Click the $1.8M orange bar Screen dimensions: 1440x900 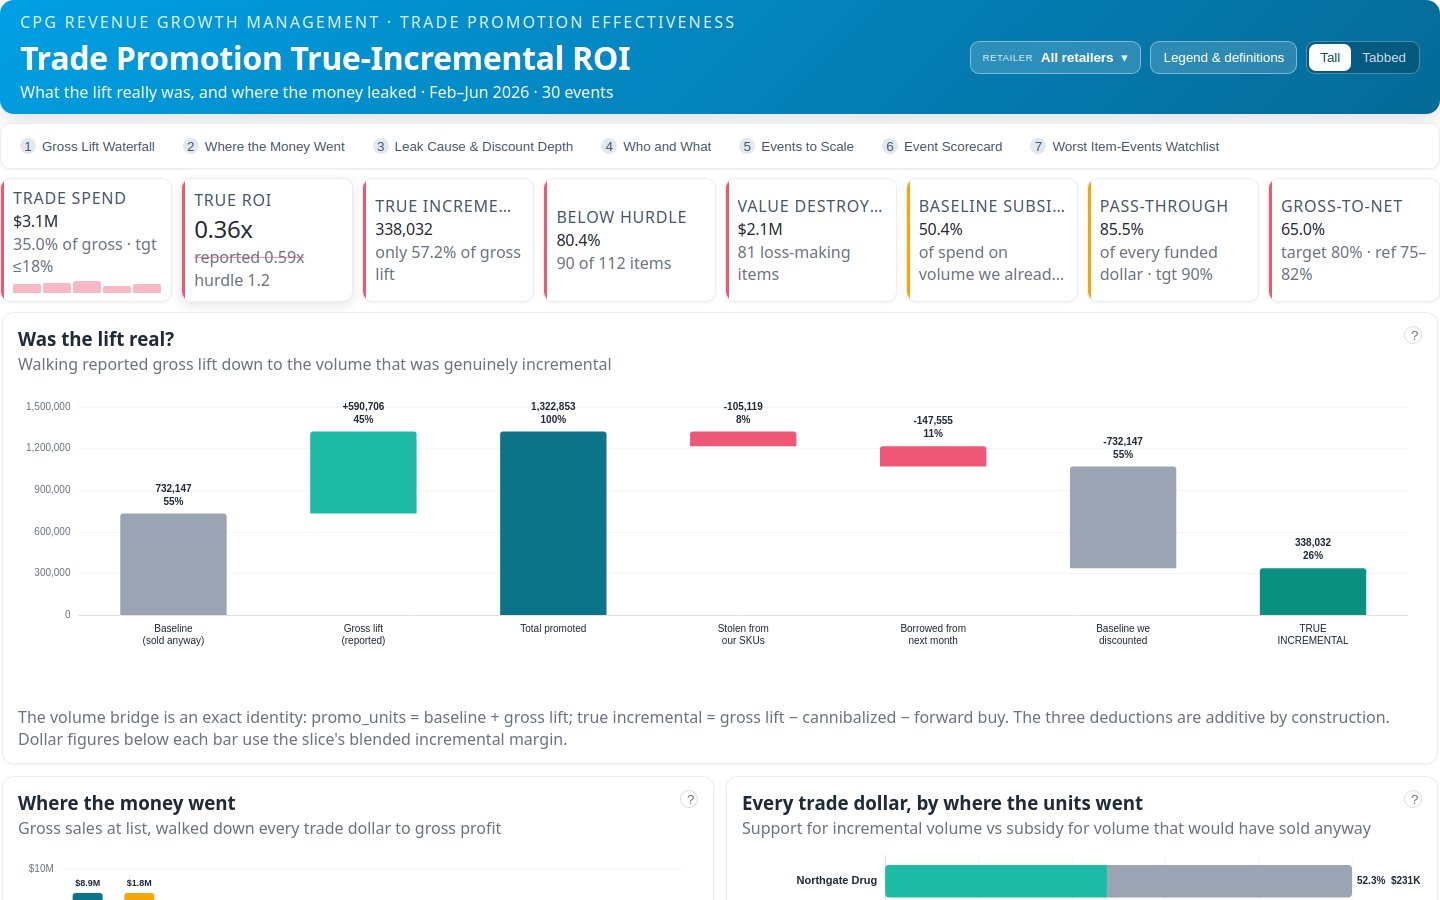click(139, 896)
